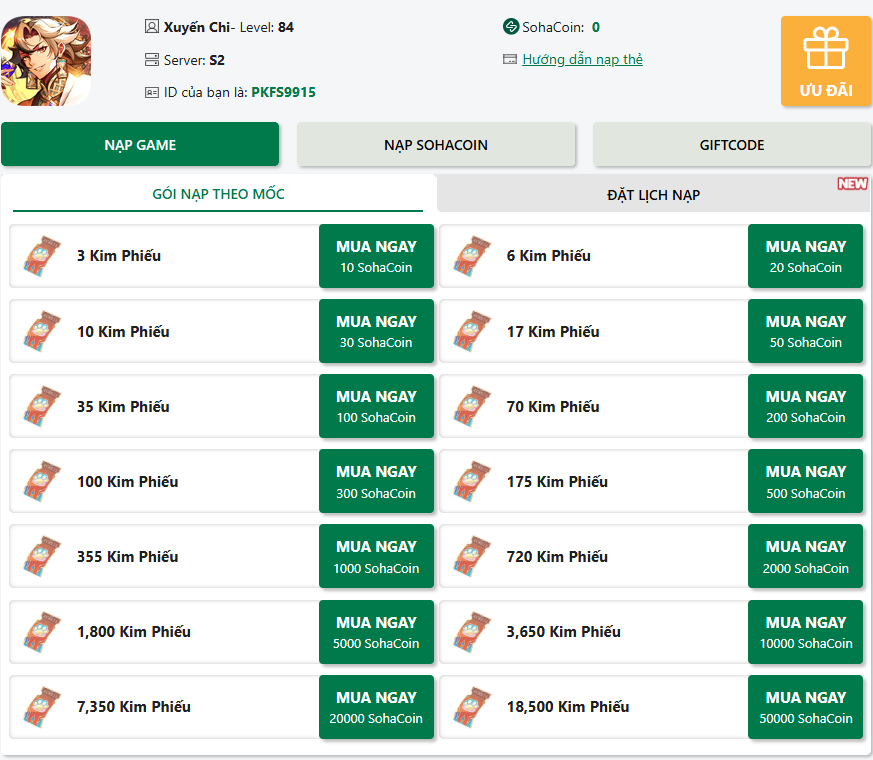Viewport: 873px width, 760px height.
Task: Click the ID card icon next to player ID
Action: 152,92
